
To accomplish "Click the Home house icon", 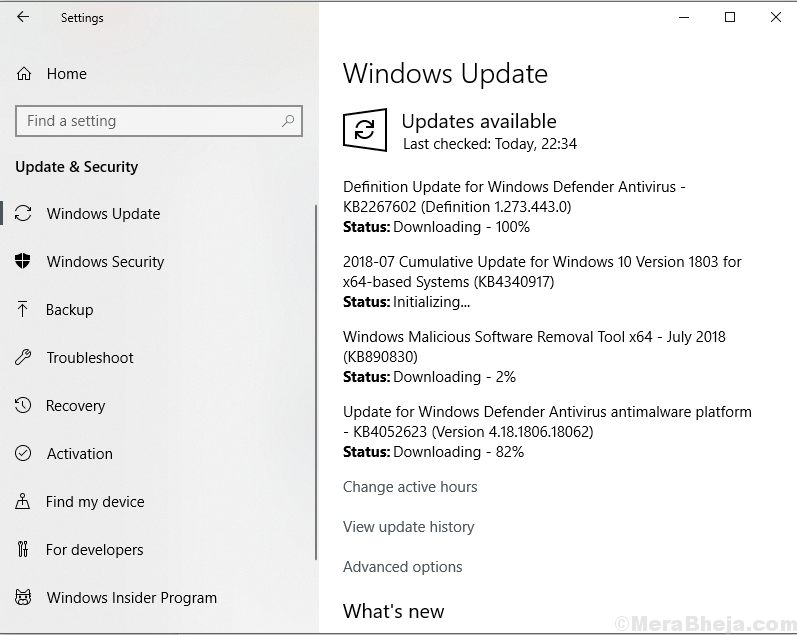I will [x=24, y=74].
